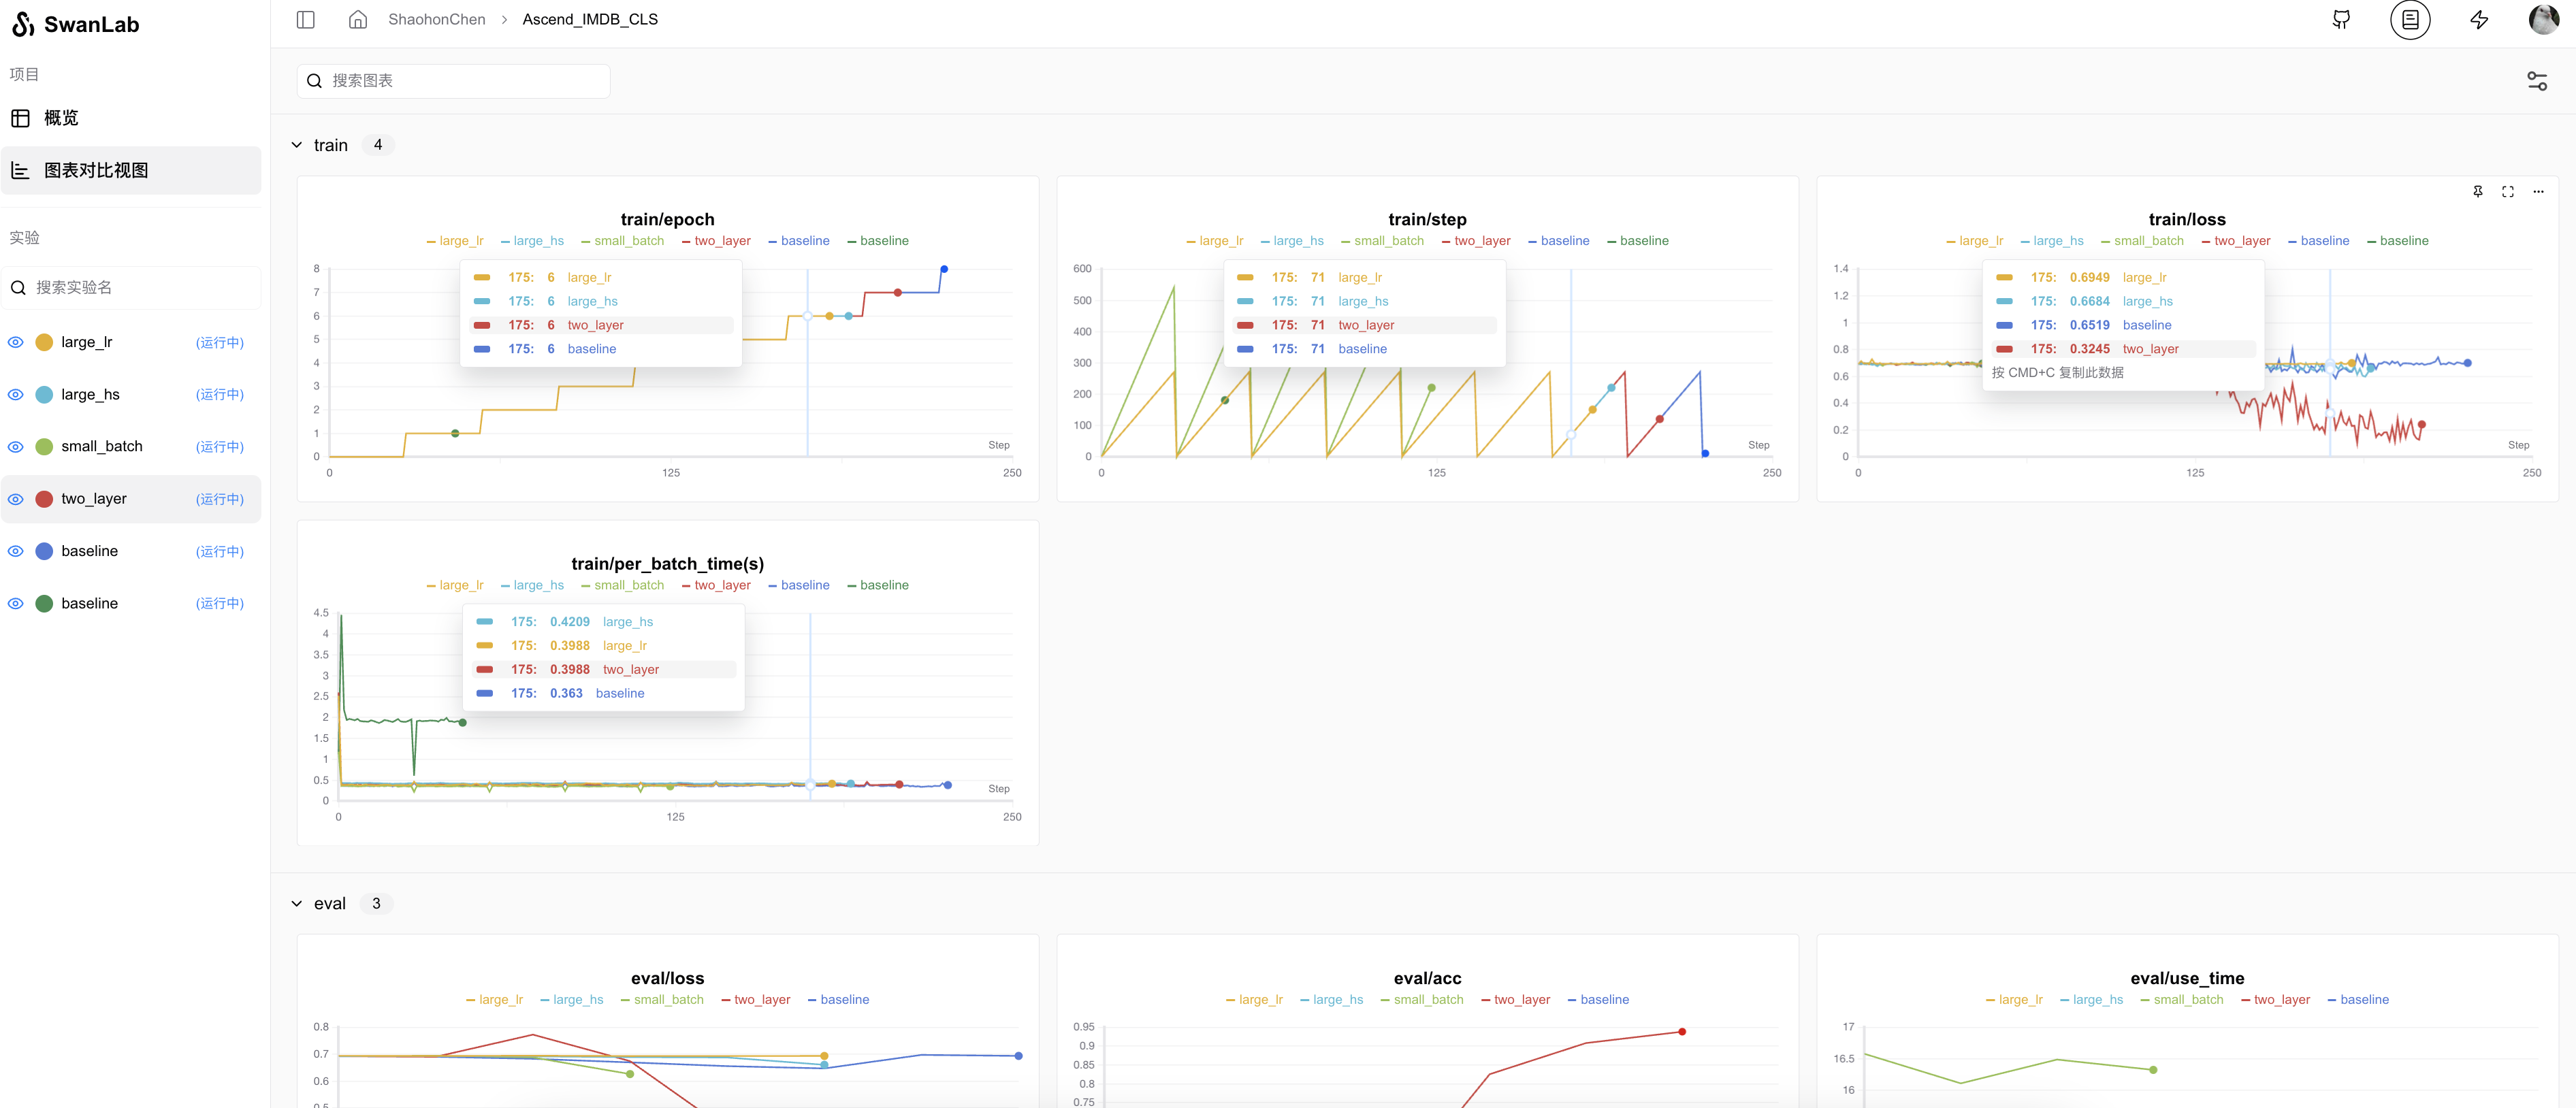Viewport: 2576px width, 1108px height.
Task: Click the lightning bolt icon
Action: tap(2479, 20)
